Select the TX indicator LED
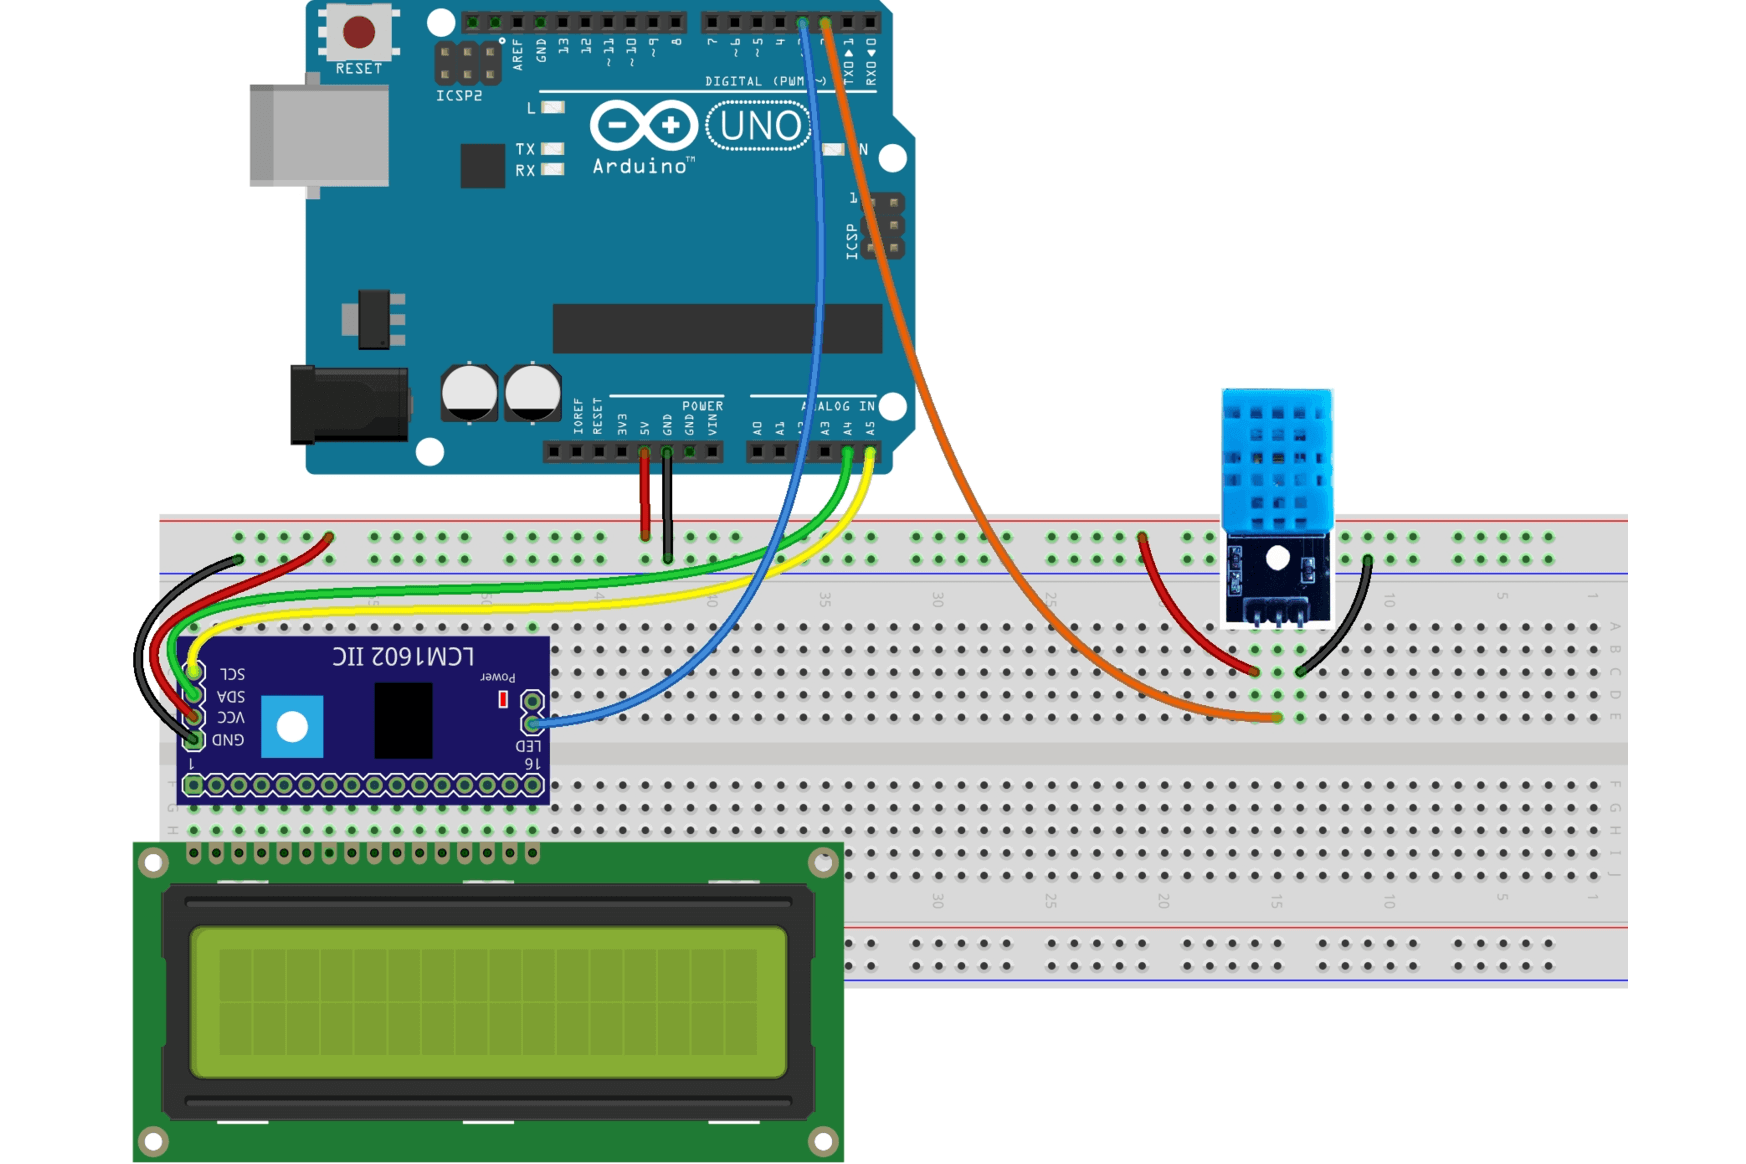Viewport: 1746px width, 1164px height. pyautogui.click(x=553, y=149)
